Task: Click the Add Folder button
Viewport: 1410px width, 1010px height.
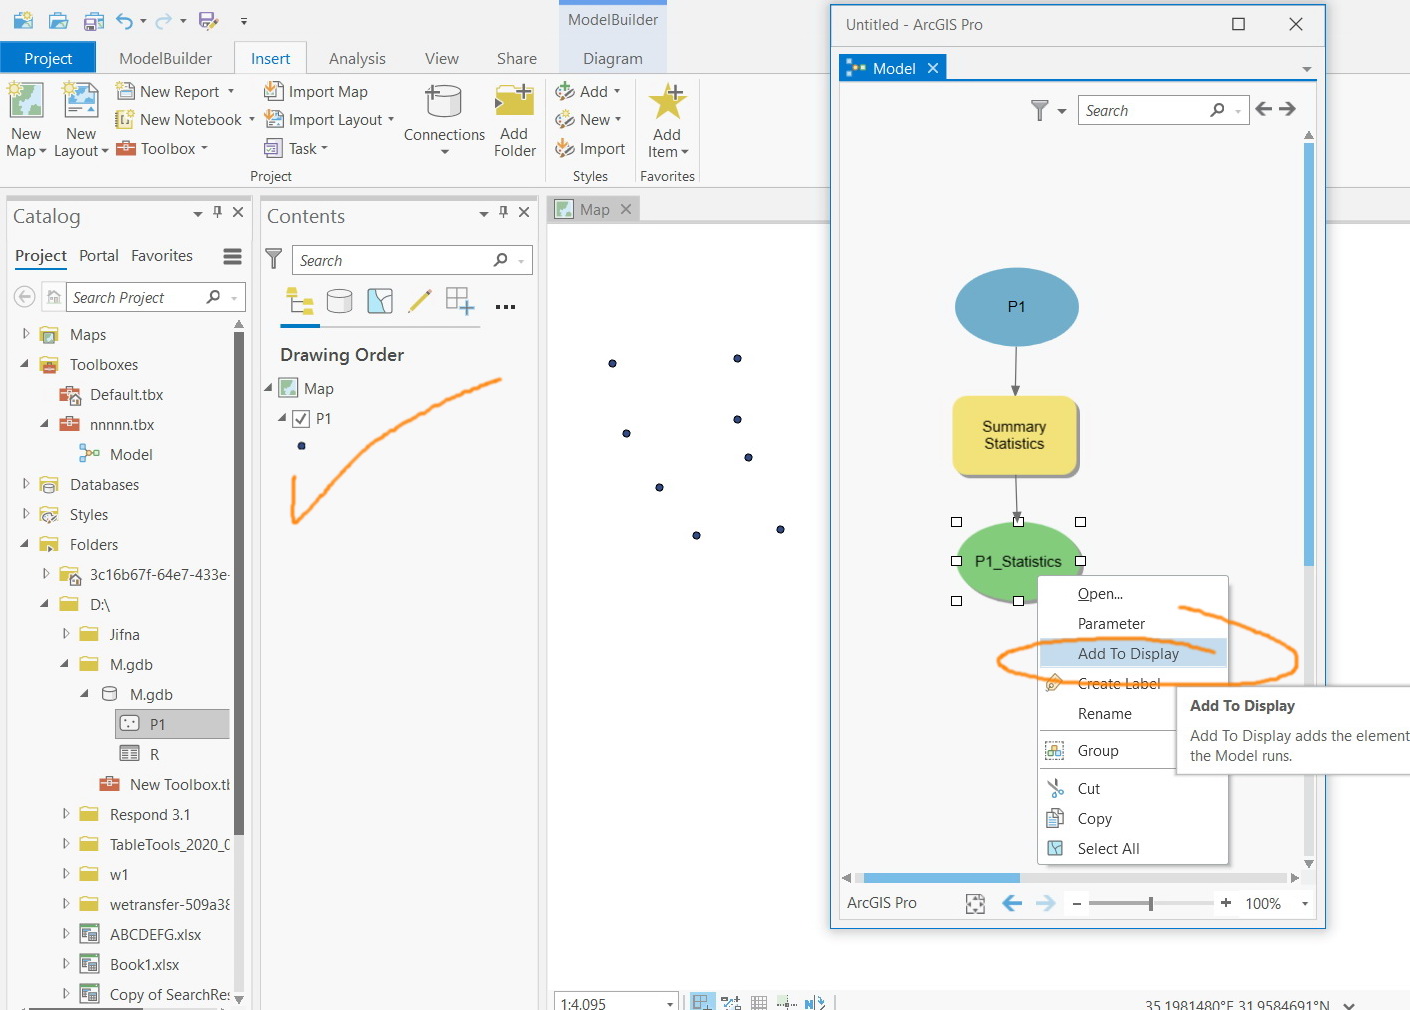Action: tap(513, 120)
